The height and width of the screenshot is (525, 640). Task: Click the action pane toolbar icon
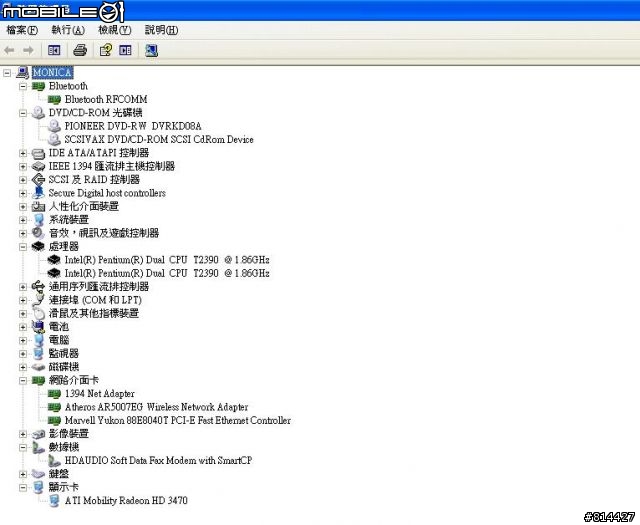coord(125,50)
